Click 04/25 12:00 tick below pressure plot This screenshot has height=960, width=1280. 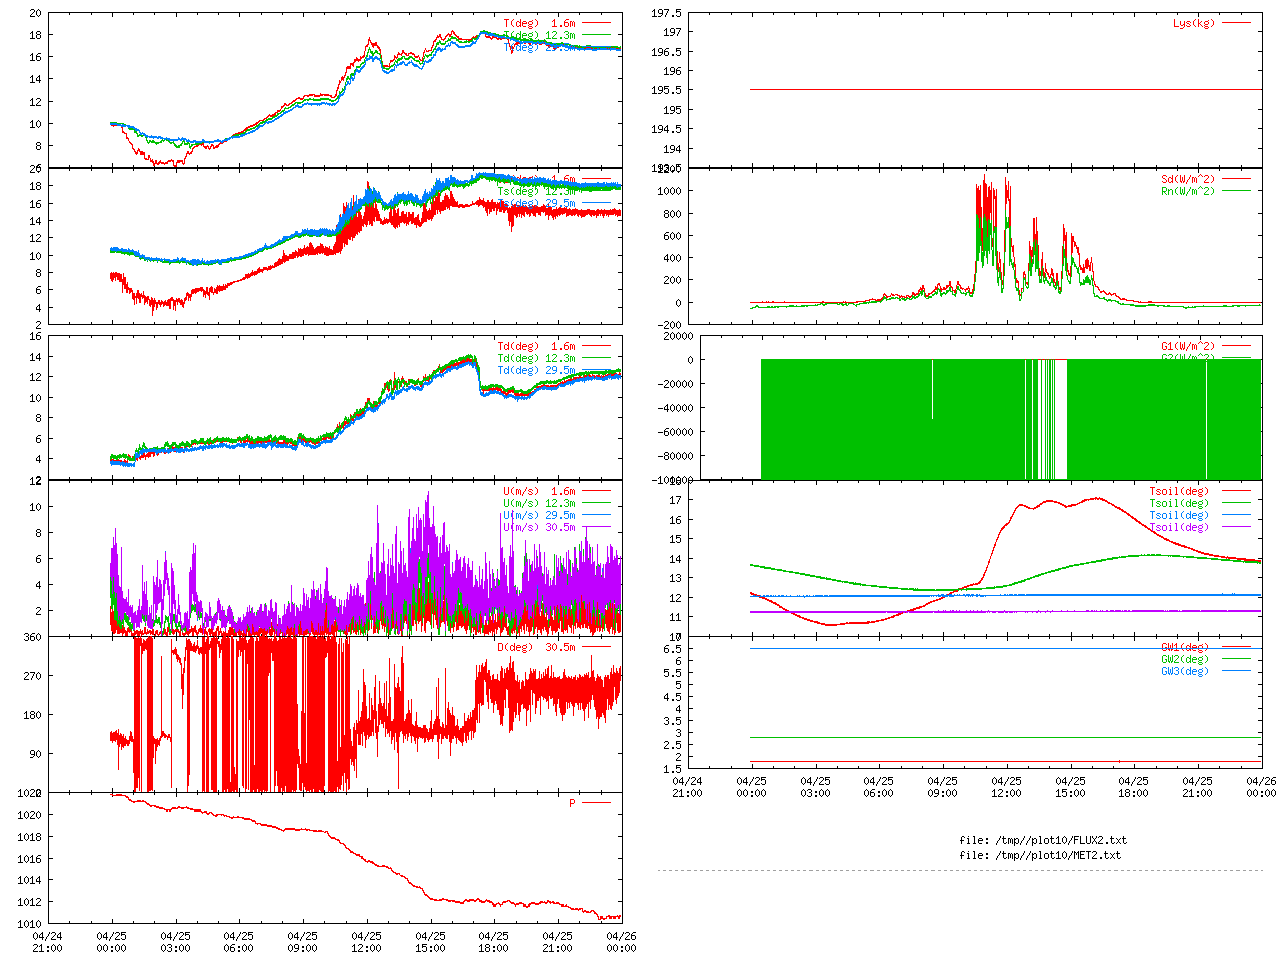(366, 942)
